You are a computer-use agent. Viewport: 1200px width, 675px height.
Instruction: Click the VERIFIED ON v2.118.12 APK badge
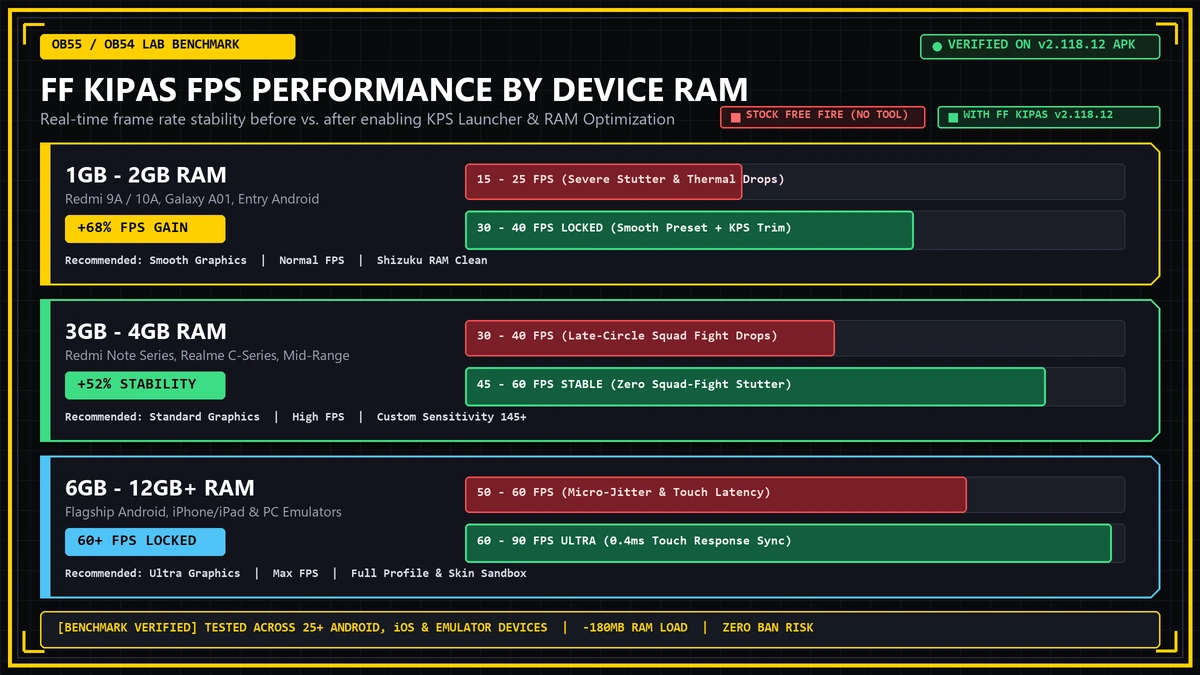pos(1040,46)
